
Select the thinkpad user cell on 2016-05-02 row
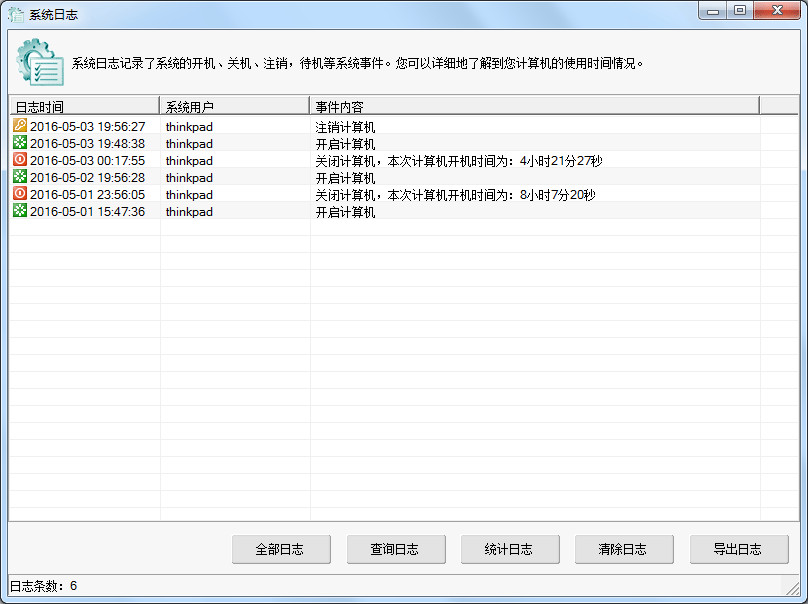point(189,177)
